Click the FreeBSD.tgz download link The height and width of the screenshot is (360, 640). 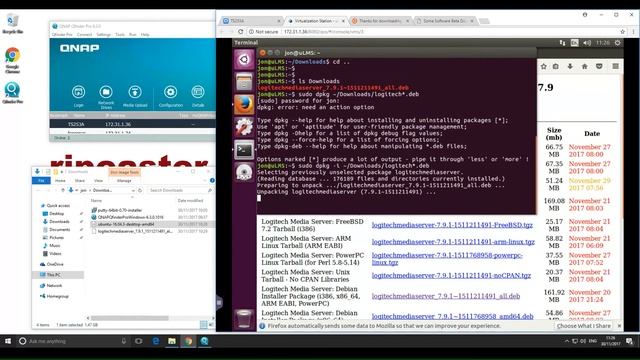click(452, 225)
